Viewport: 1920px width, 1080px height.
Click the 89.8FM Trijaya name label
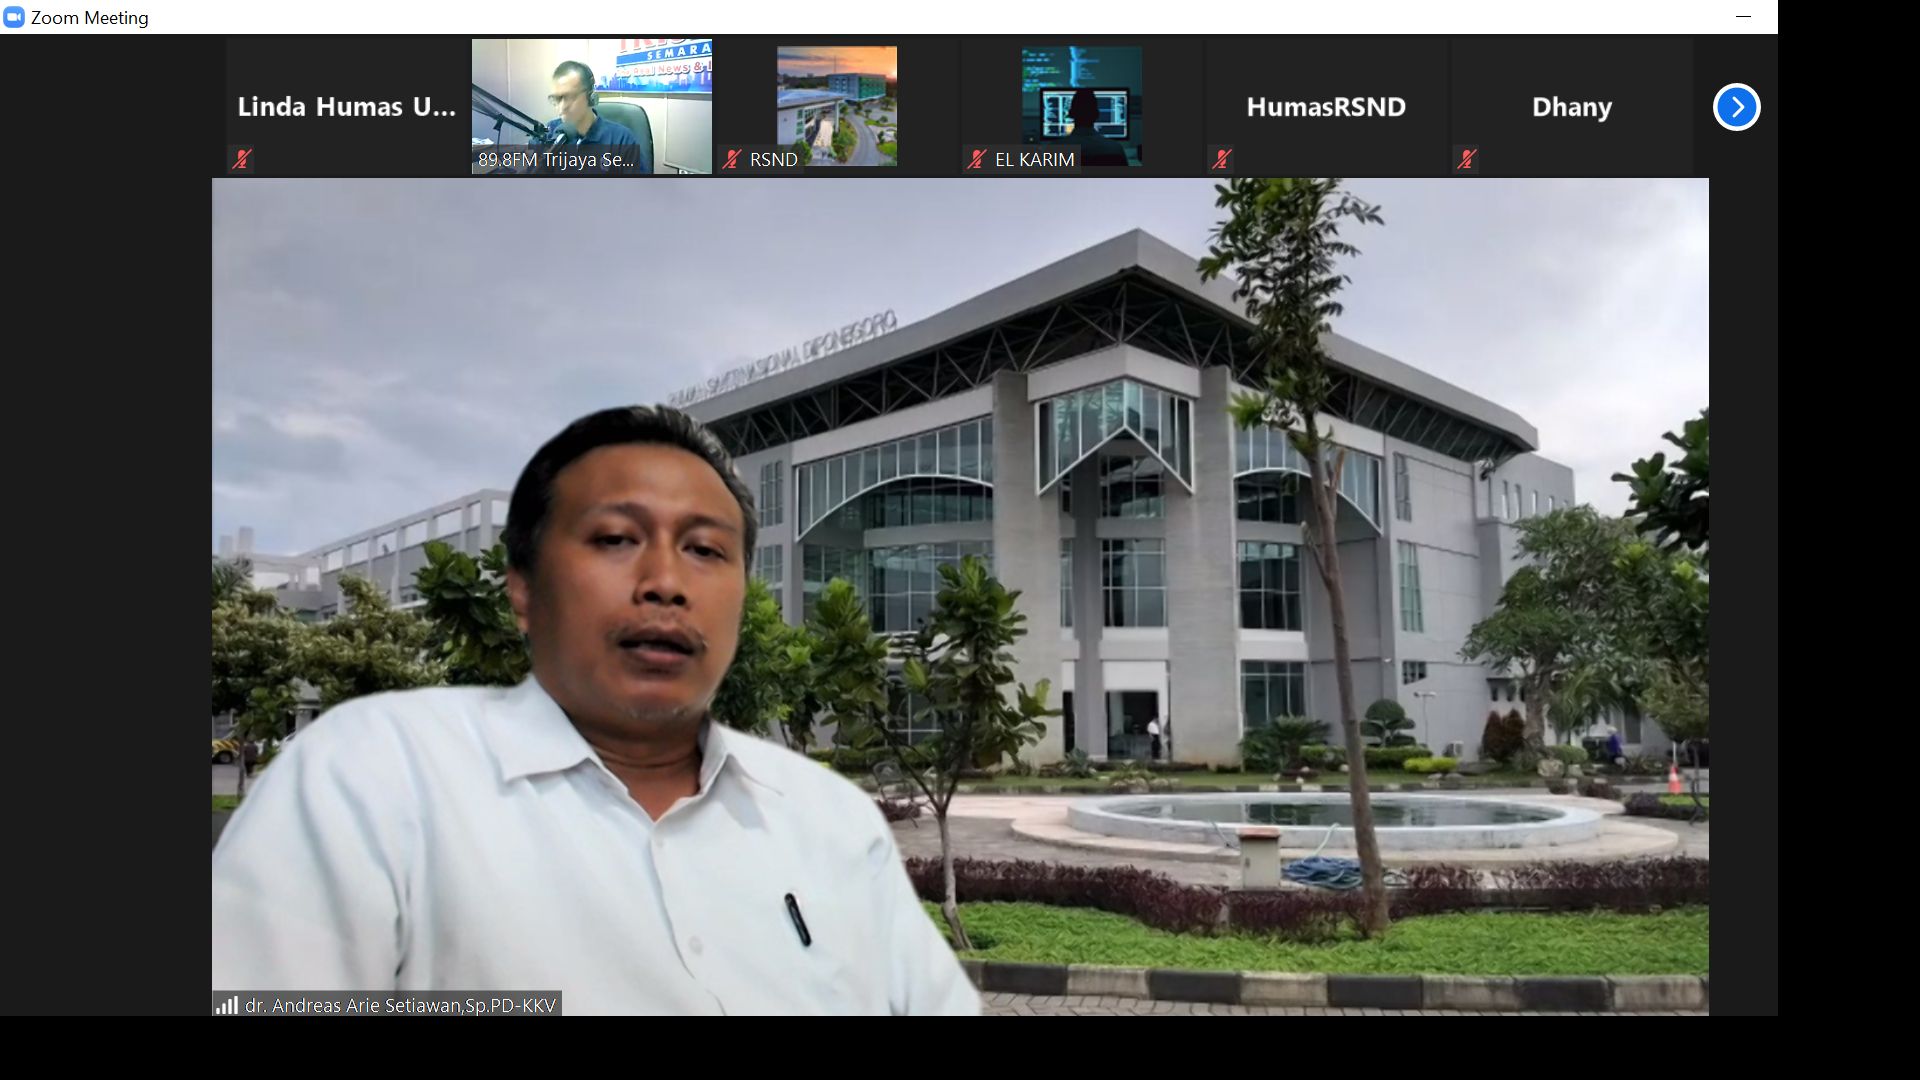click(556, 159)
